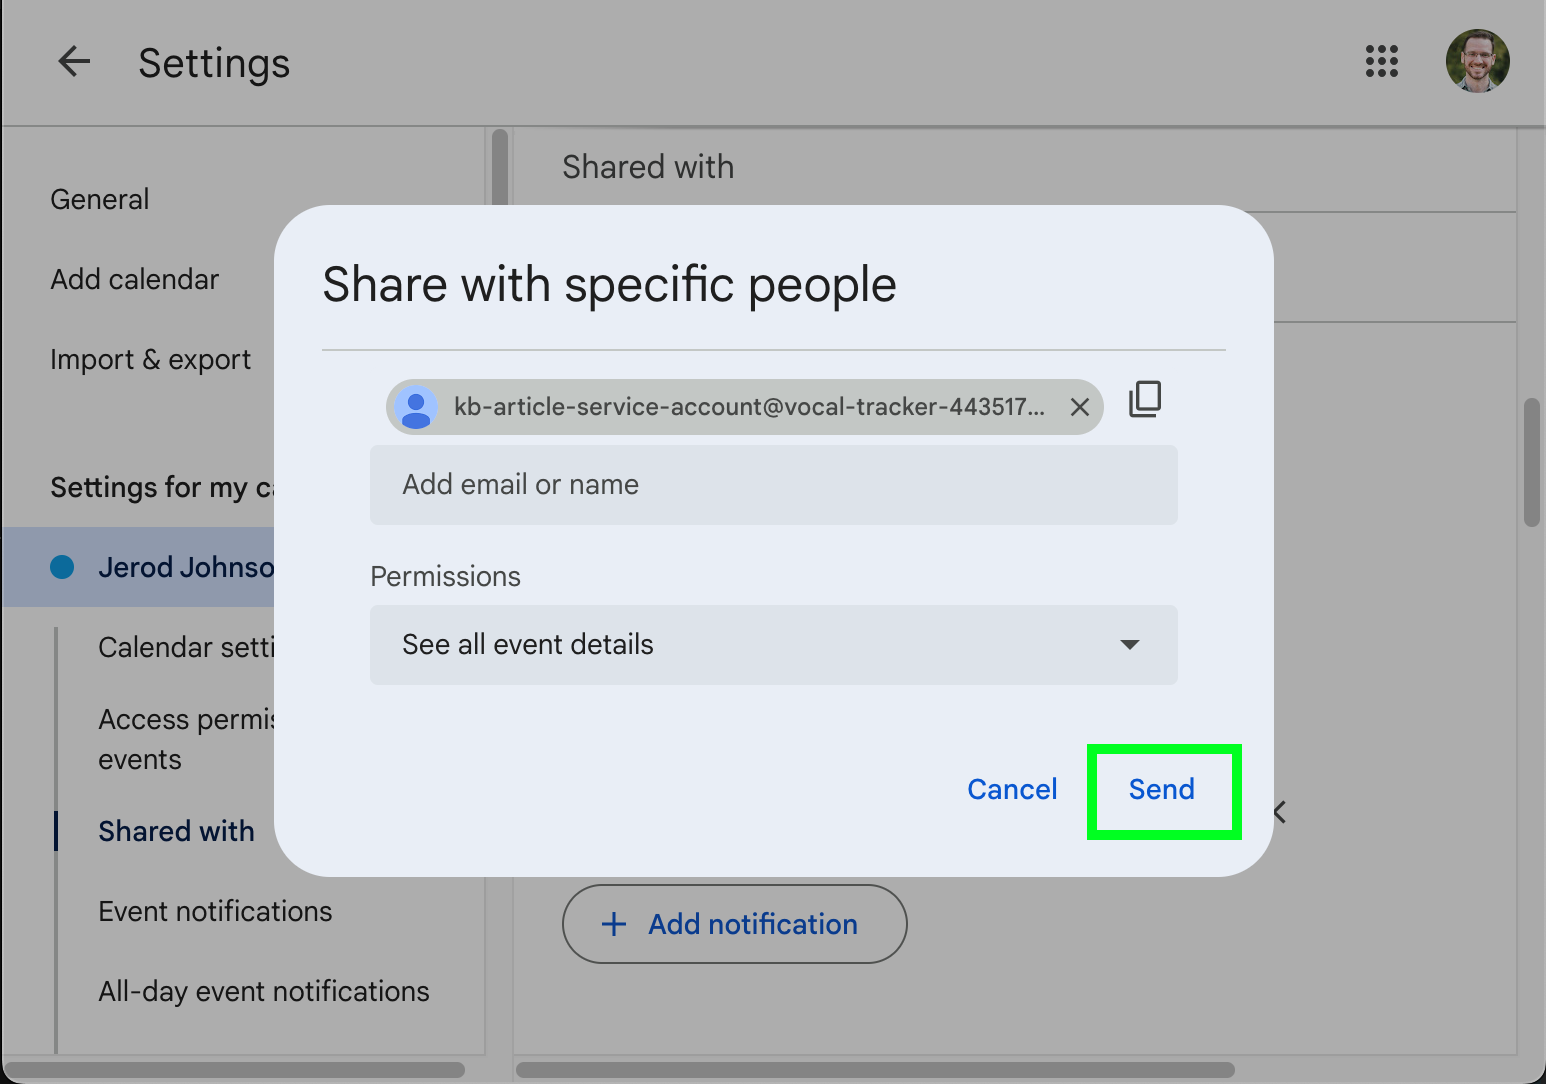Image resolution: width=1546 pixels, height=1084 pixels.
Task: Click the back arrow to leave Settings
Action: click(x=74, y=62)
